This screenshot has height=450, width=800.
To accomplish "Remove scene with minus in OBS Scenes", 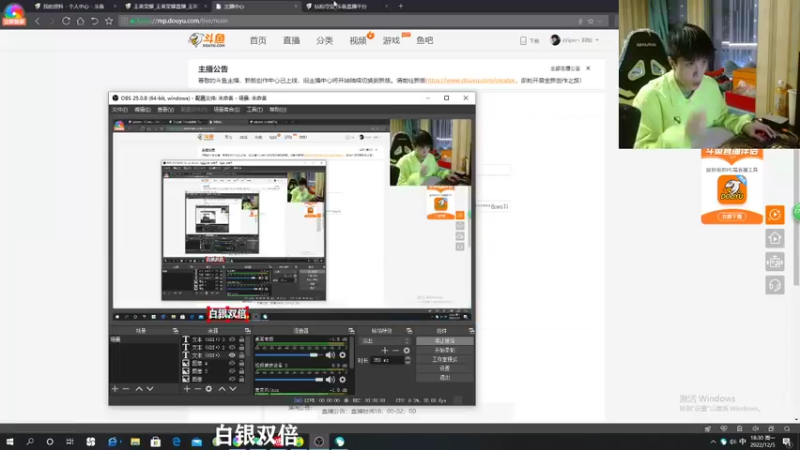I will (x=126, y=389).
